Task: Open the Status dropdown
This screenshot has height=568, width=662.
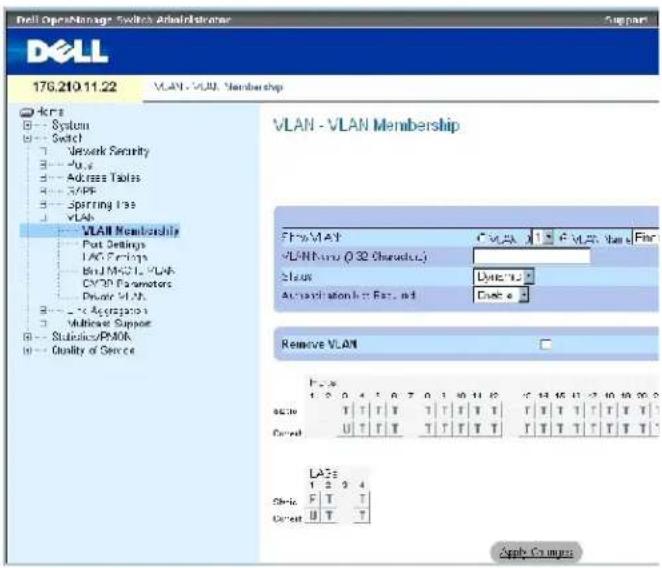Action: pyautogui.click(x=504, y=277)
